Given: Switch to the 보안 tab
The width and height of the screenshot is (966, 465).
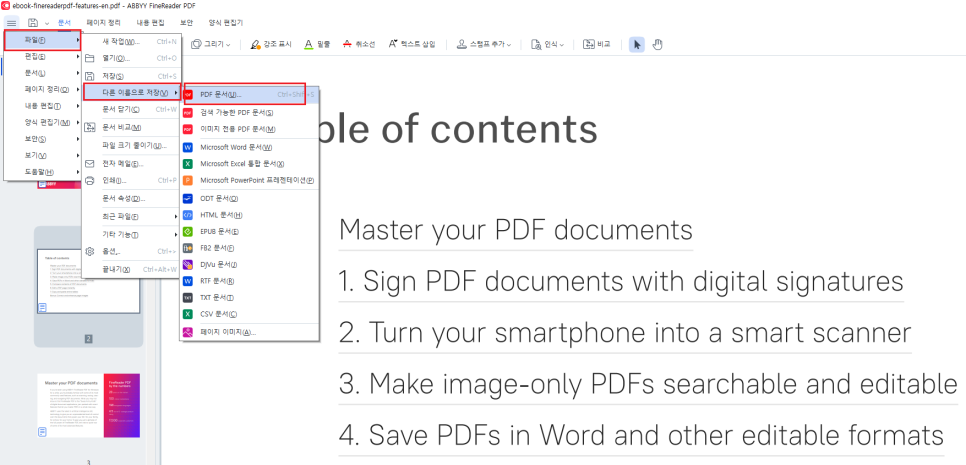Looking at the screenshot, I should 186,23.
